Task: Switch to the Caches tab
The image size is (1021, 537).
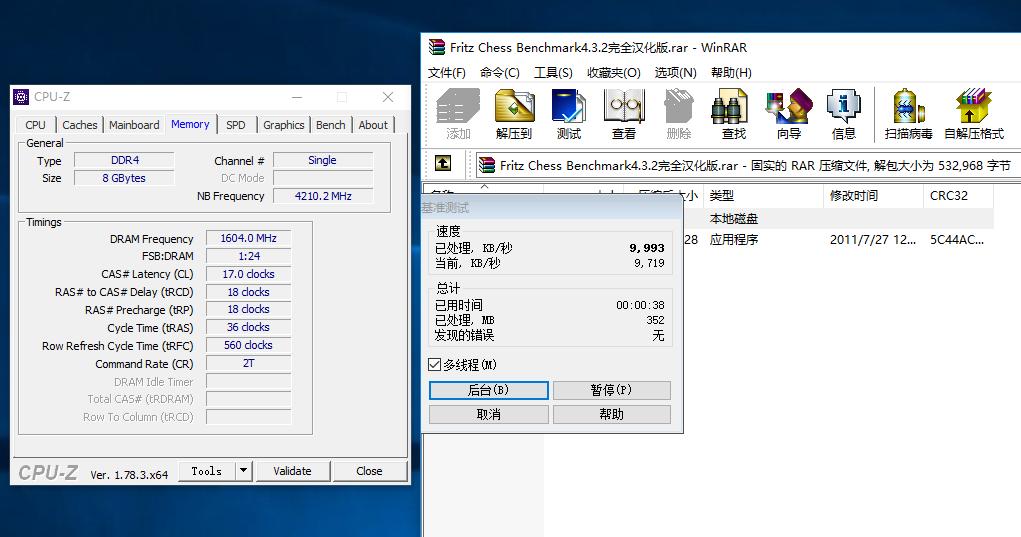Action: pyautogui.click(x=79, y=125)
